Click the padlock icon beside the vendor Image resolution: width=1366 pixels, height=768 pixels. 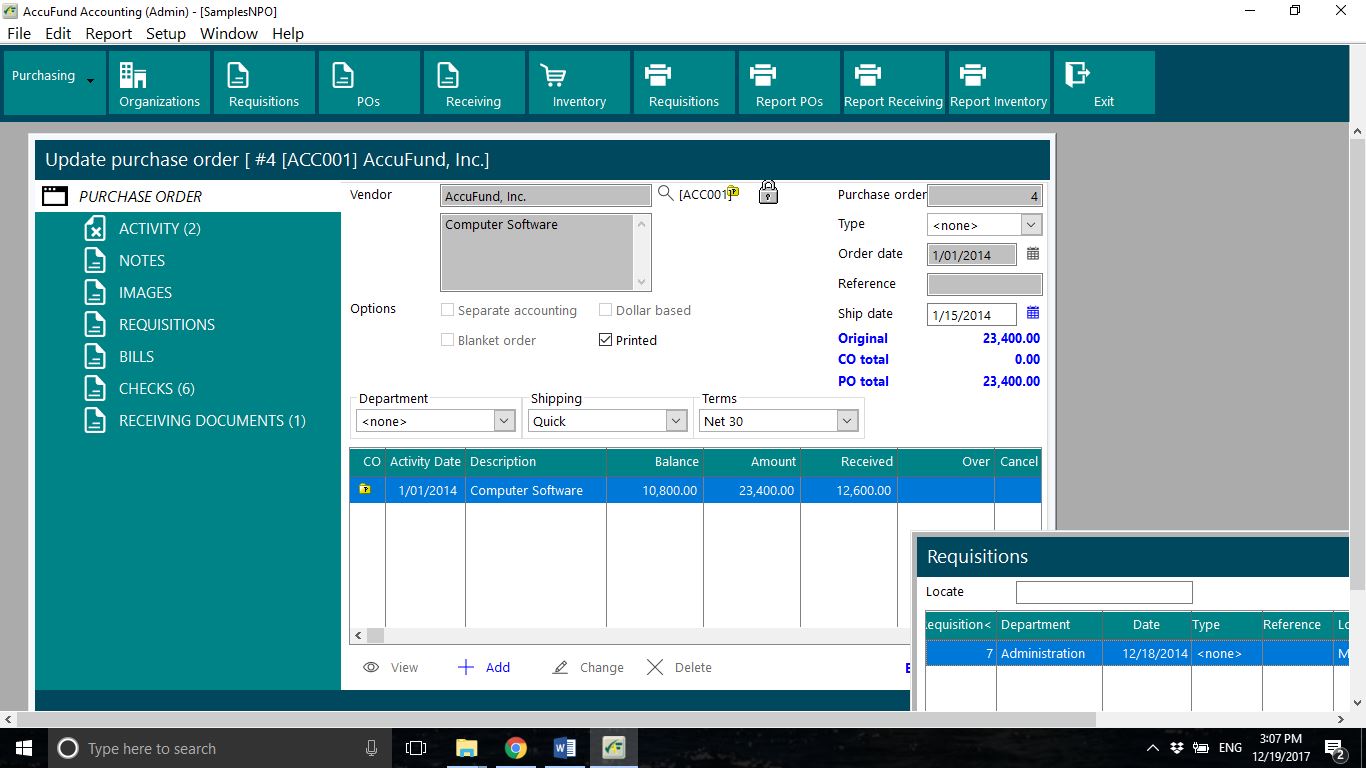tap(768, 191)
